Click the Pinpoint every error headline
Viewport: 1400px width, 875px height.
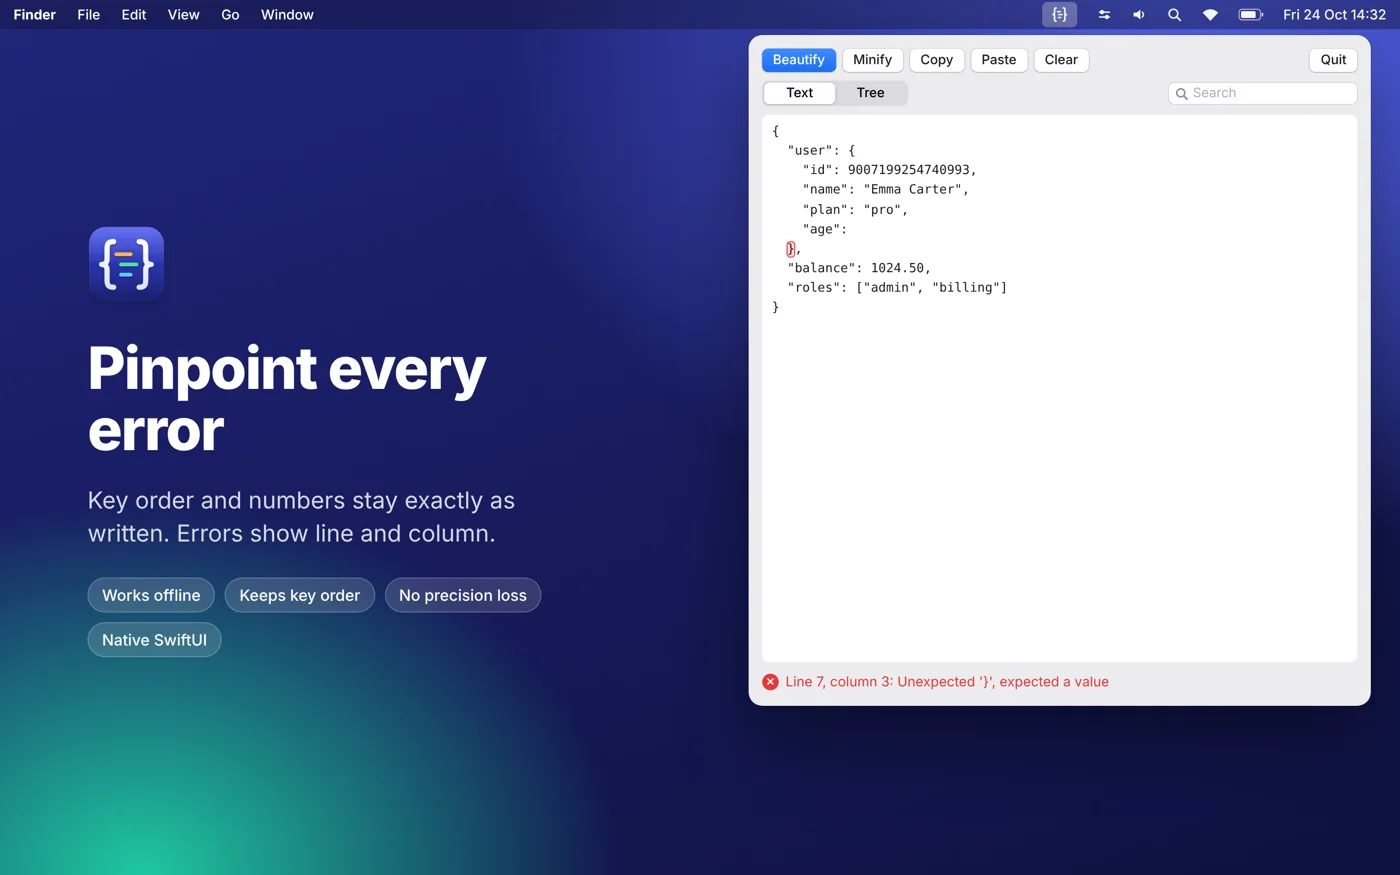(287, 399)
